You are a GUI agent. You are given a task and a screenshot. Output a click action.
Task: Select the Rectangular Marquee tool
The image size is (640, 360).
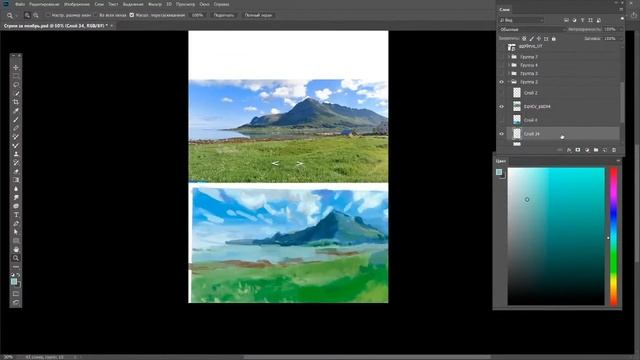click(x=16, y=76)
